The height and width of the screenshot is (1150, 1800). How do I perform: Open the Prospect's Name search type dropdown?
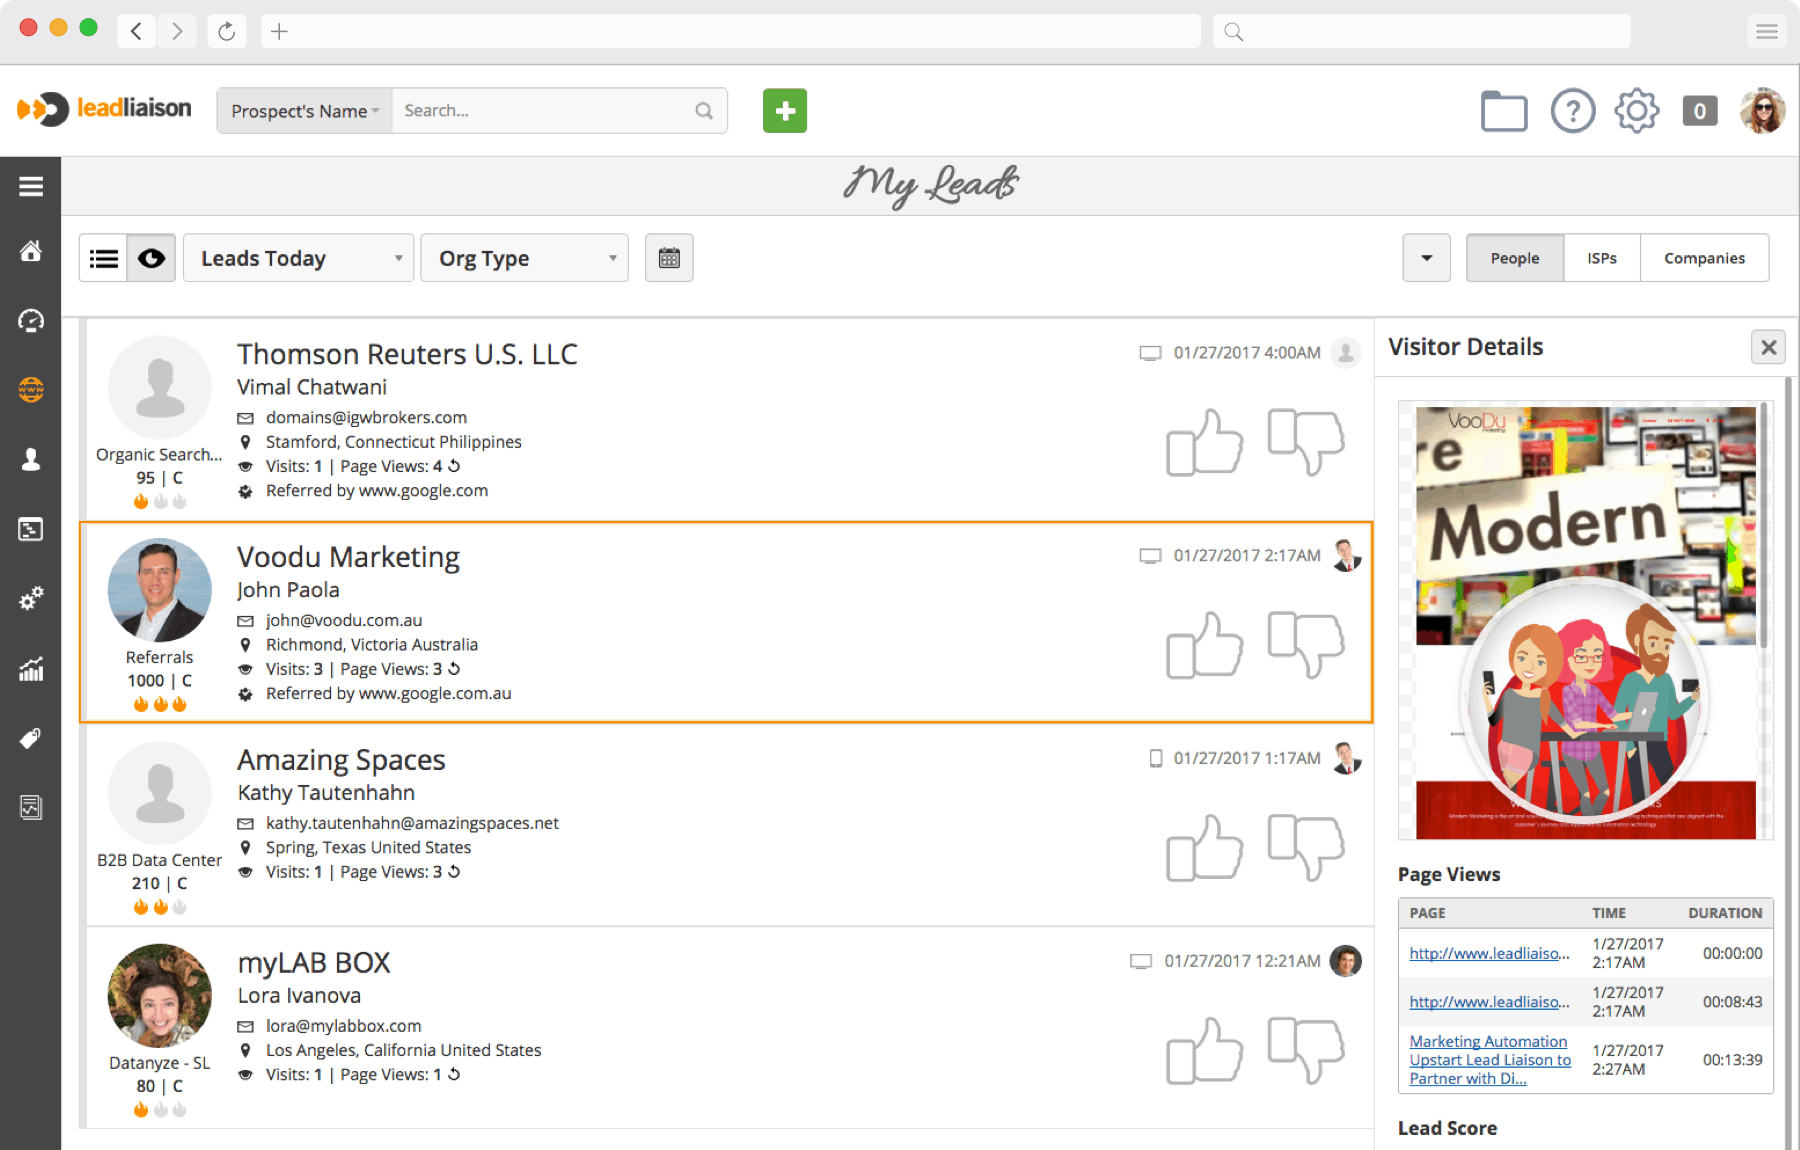point(305,111)
